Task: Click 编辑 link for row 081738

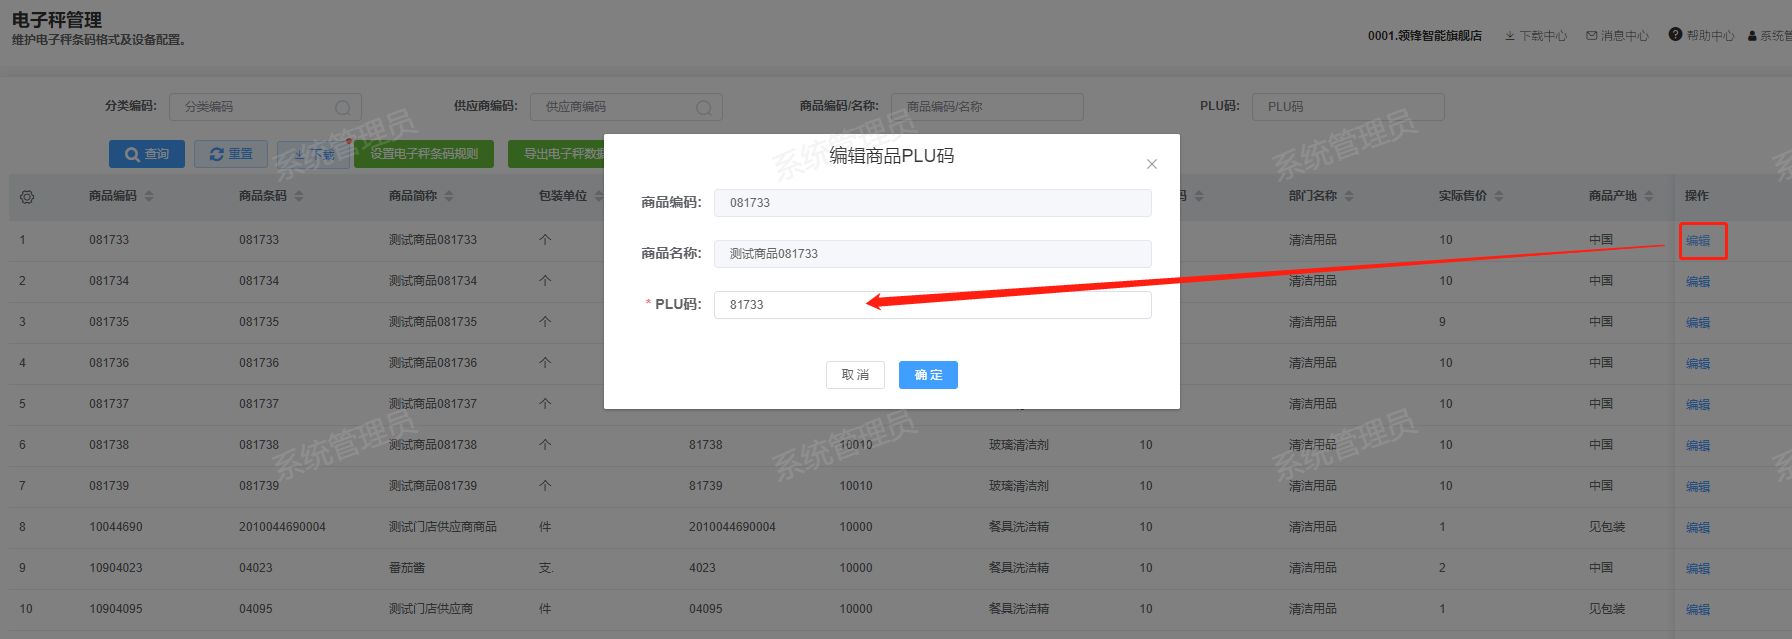Action: (1698, 446)
